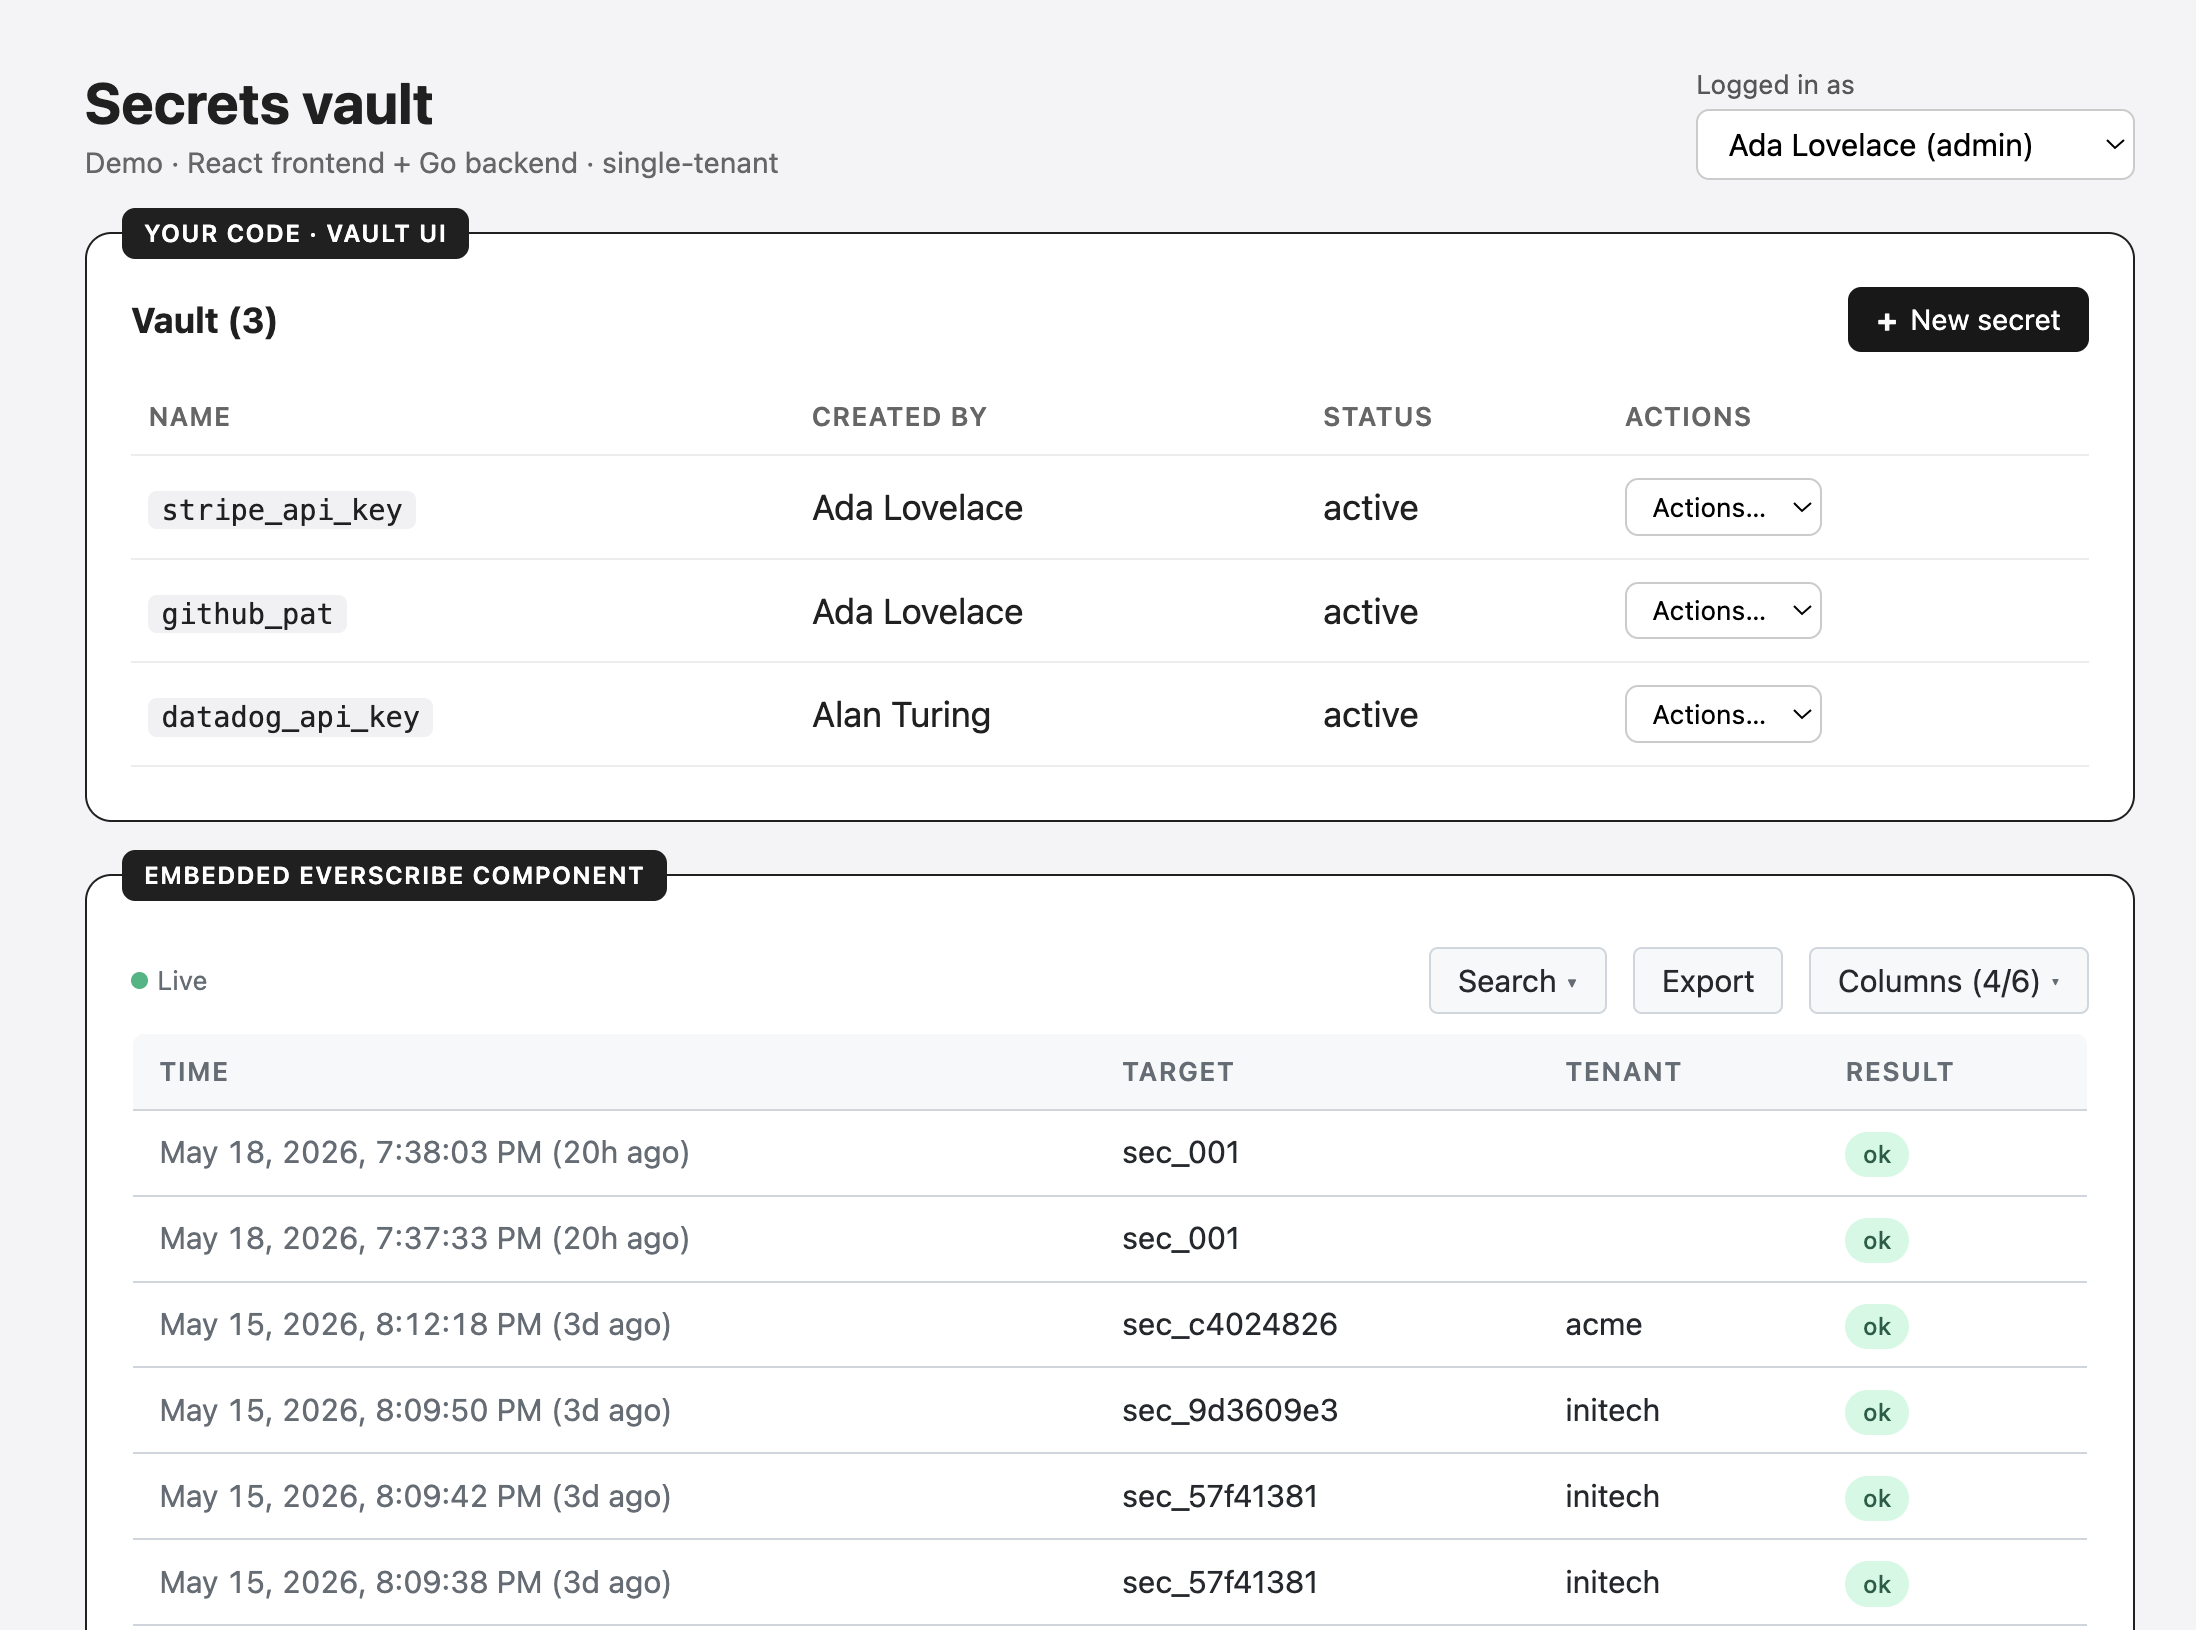Click the NAME column header
2196x1630 pixels.
pos(190,417)
